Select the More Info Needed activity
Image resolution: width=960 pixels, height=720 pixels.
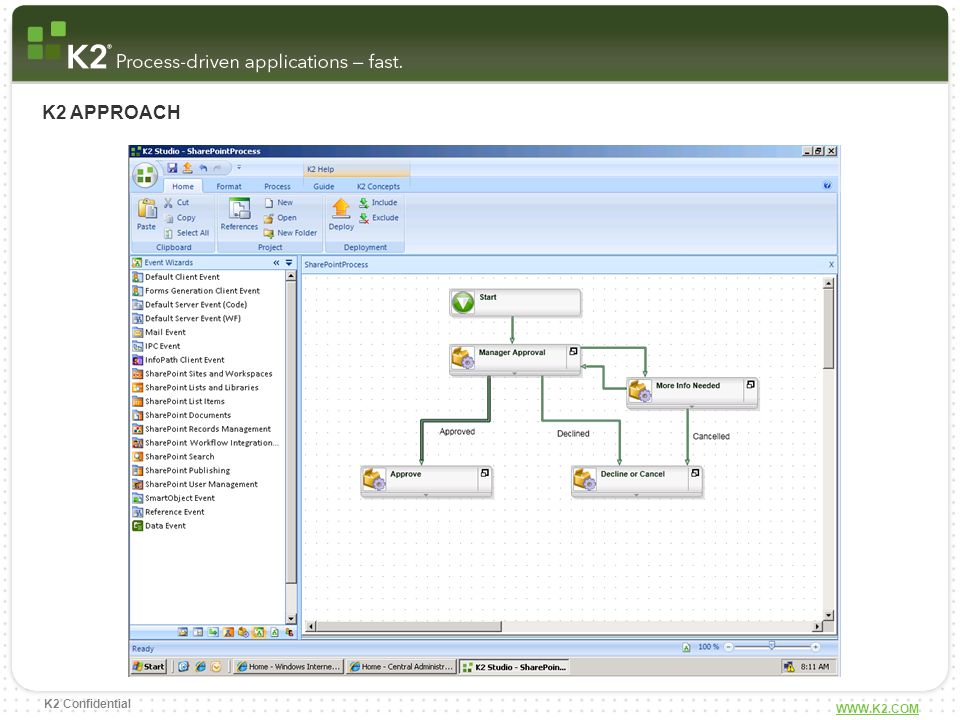click(x=692, y=392)
